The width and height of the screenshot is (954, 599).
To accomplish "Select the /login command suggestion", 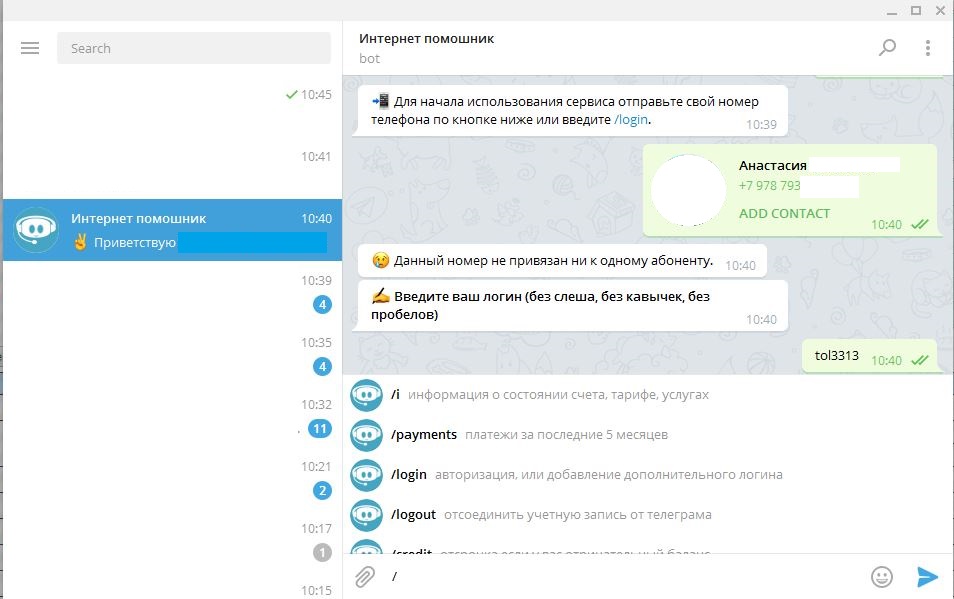I will point(648,475).
